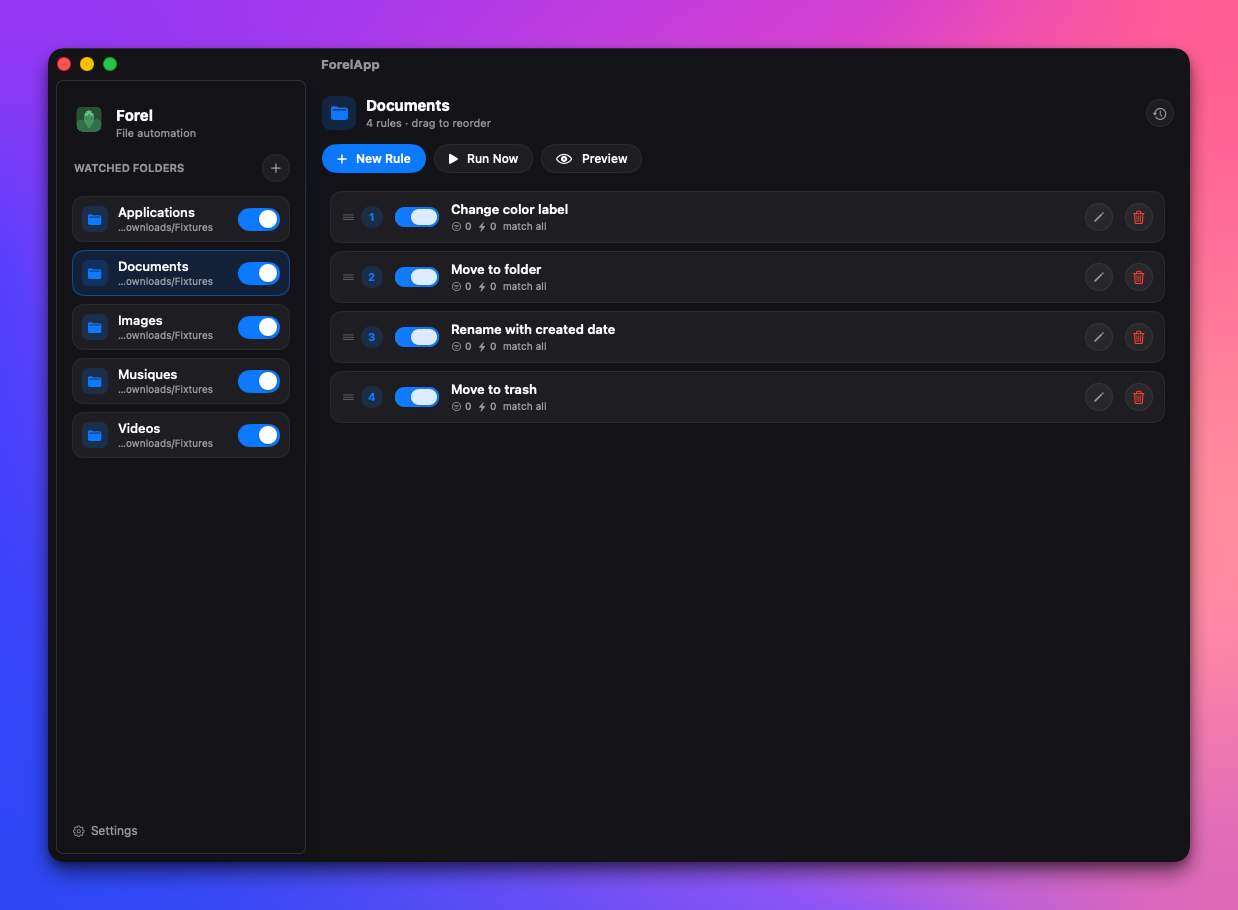Screen dimensions: 1238x910
Task: Click the Move to folder rule title
Action: [496, 269]
